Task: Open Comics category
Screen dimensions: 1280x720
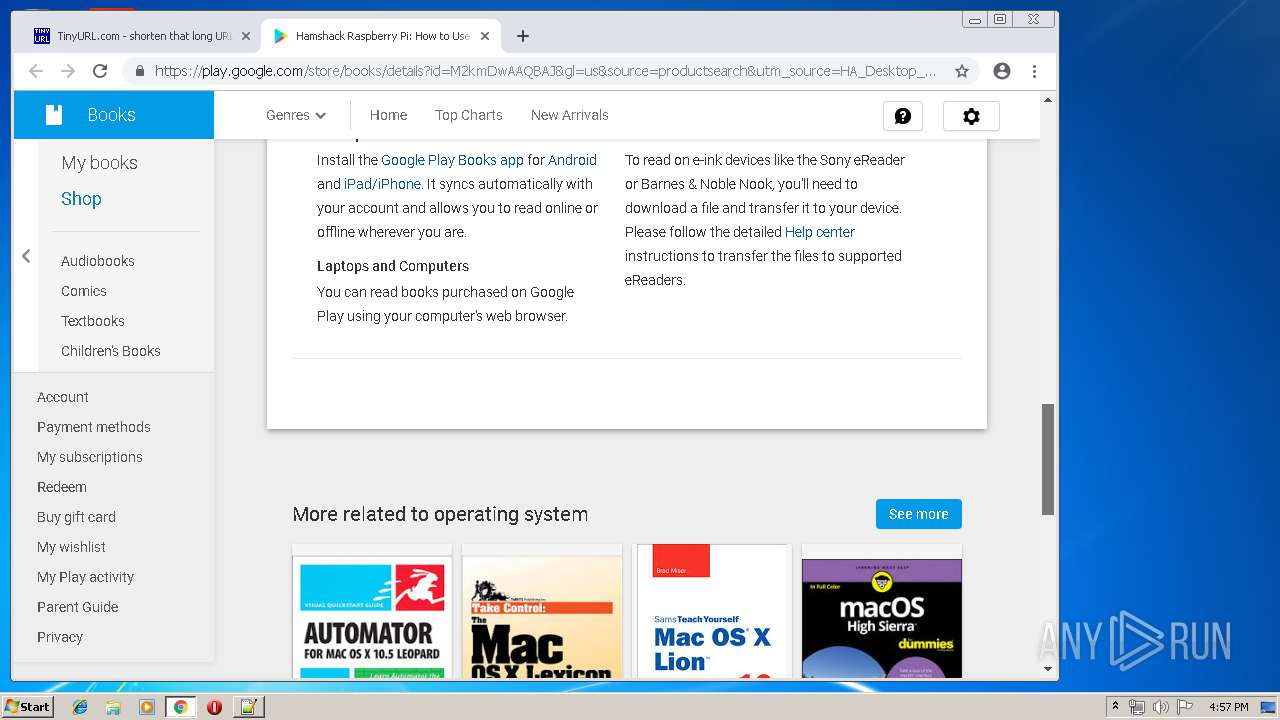Action: pyautogui.click(x=84, y=291)
